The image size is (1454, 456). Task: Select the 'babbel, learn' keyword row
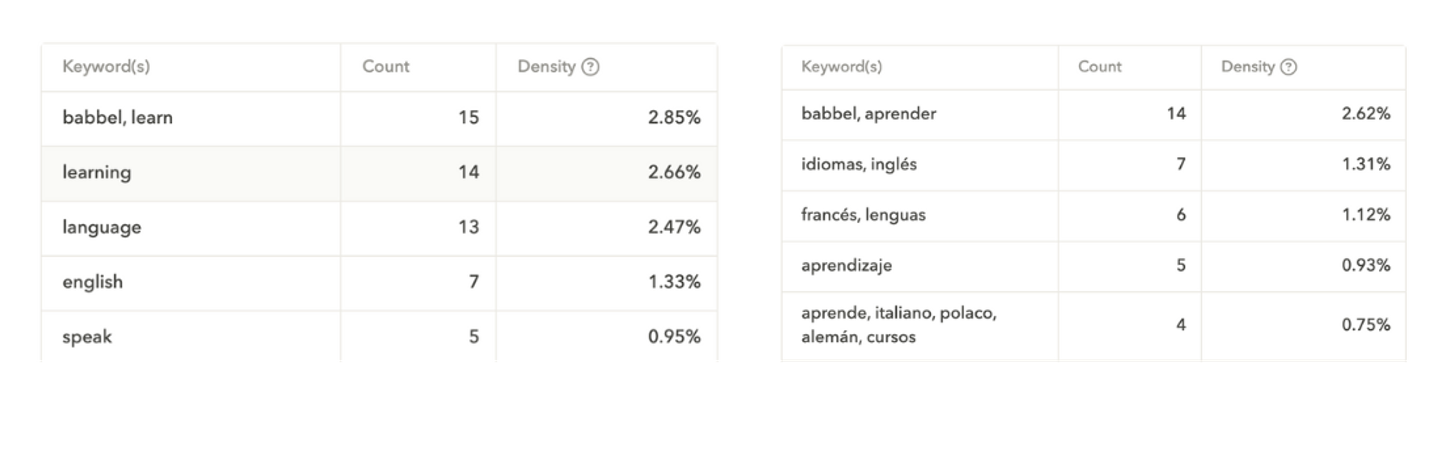click(x=118, y=118)
